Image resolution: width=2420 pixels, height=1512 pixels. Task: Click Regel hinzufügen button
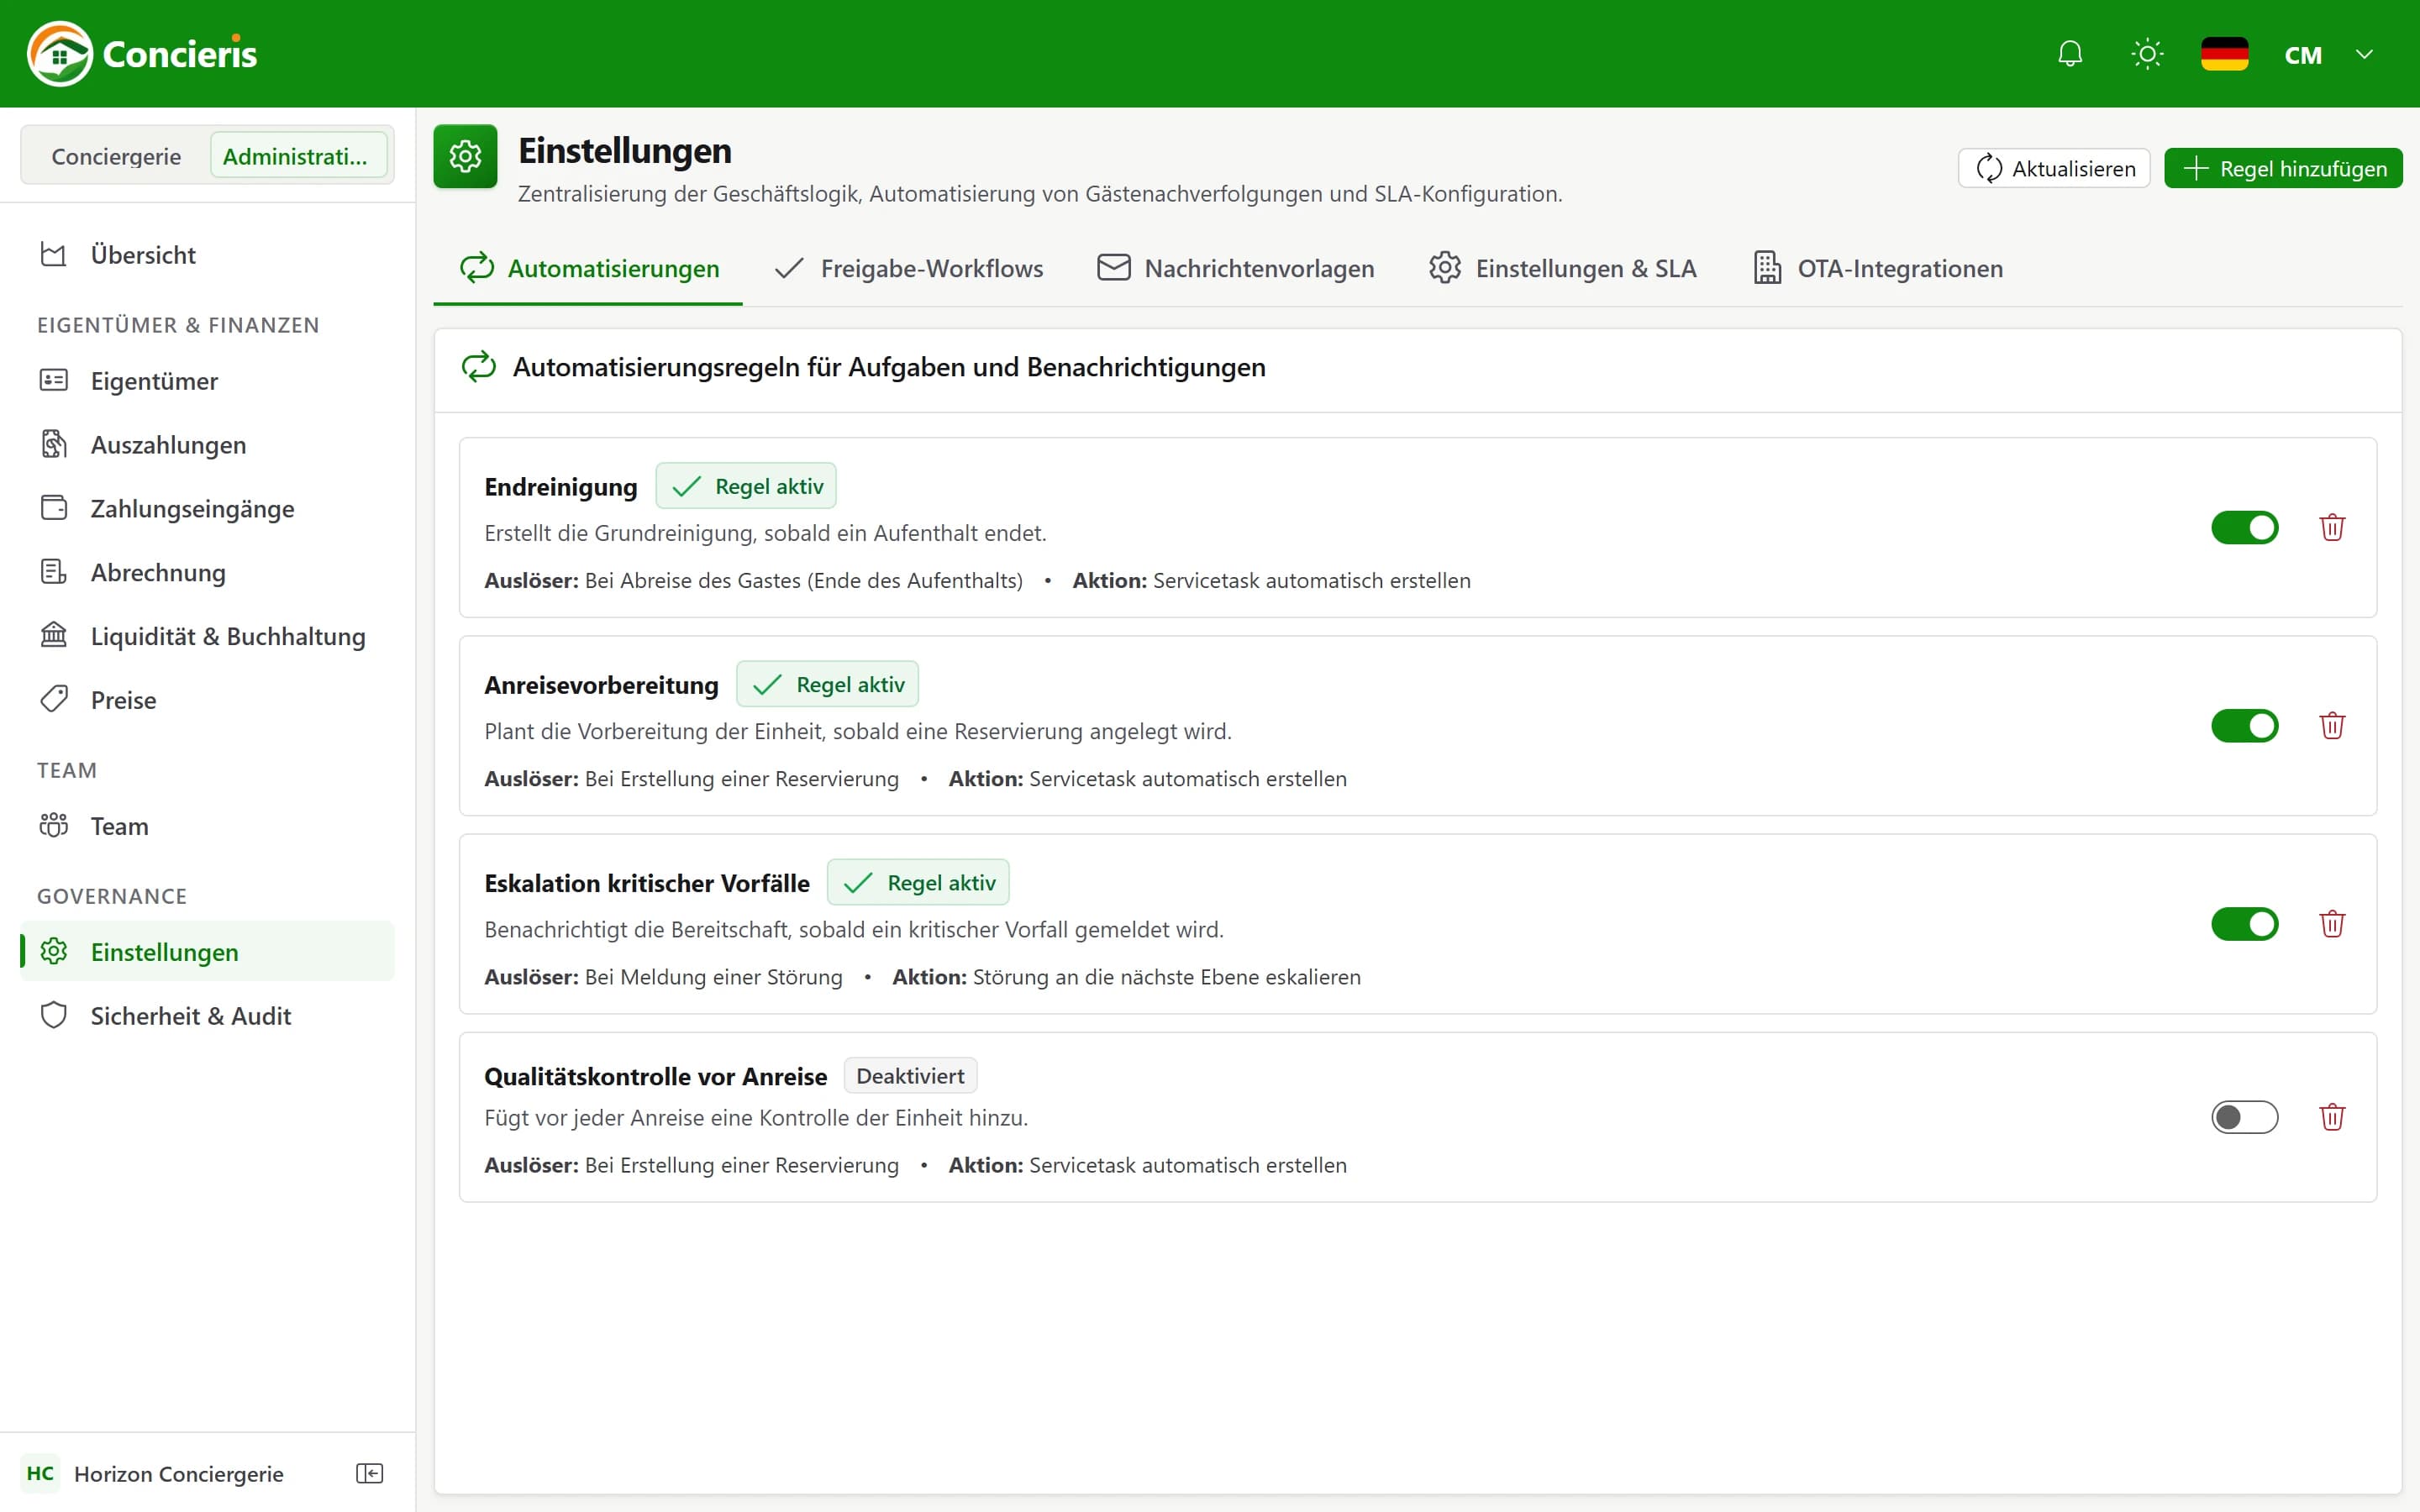2283,168
